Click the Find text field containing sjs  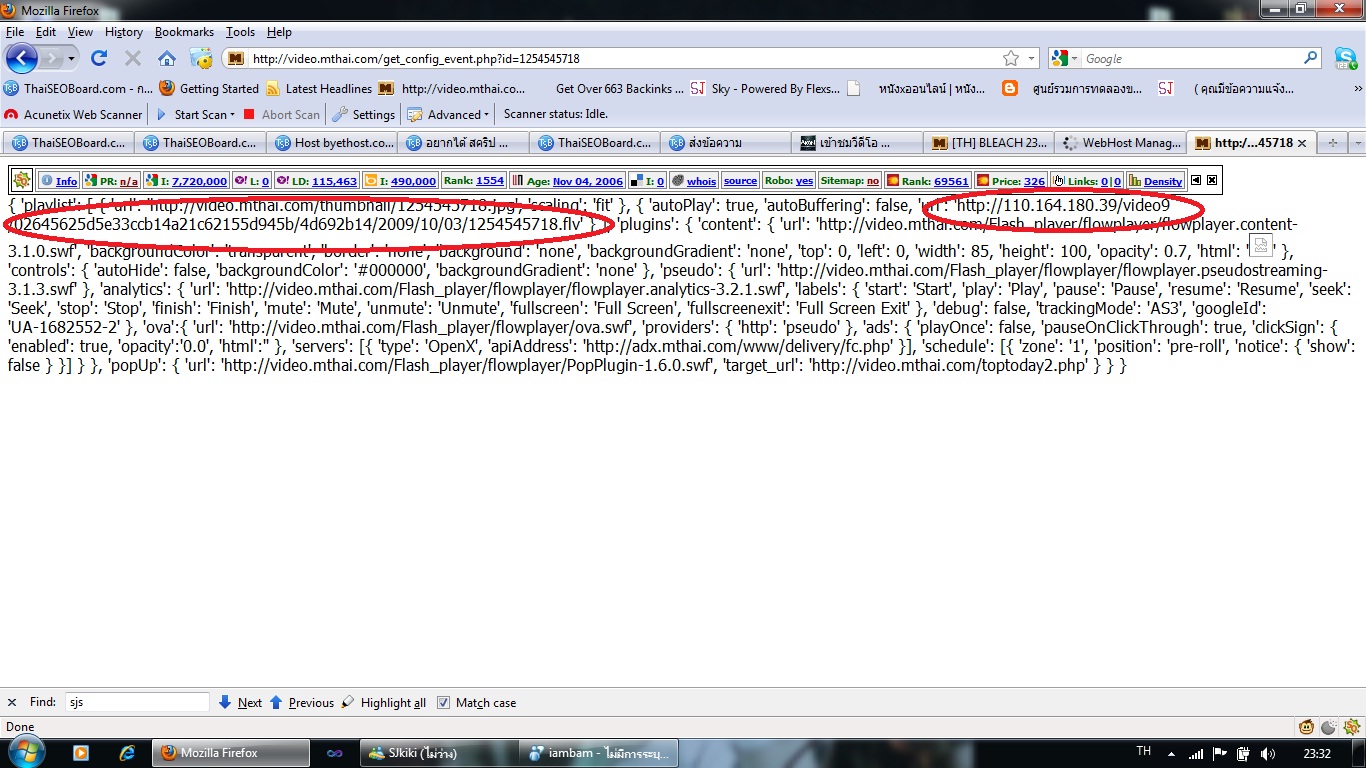point(137,702)
